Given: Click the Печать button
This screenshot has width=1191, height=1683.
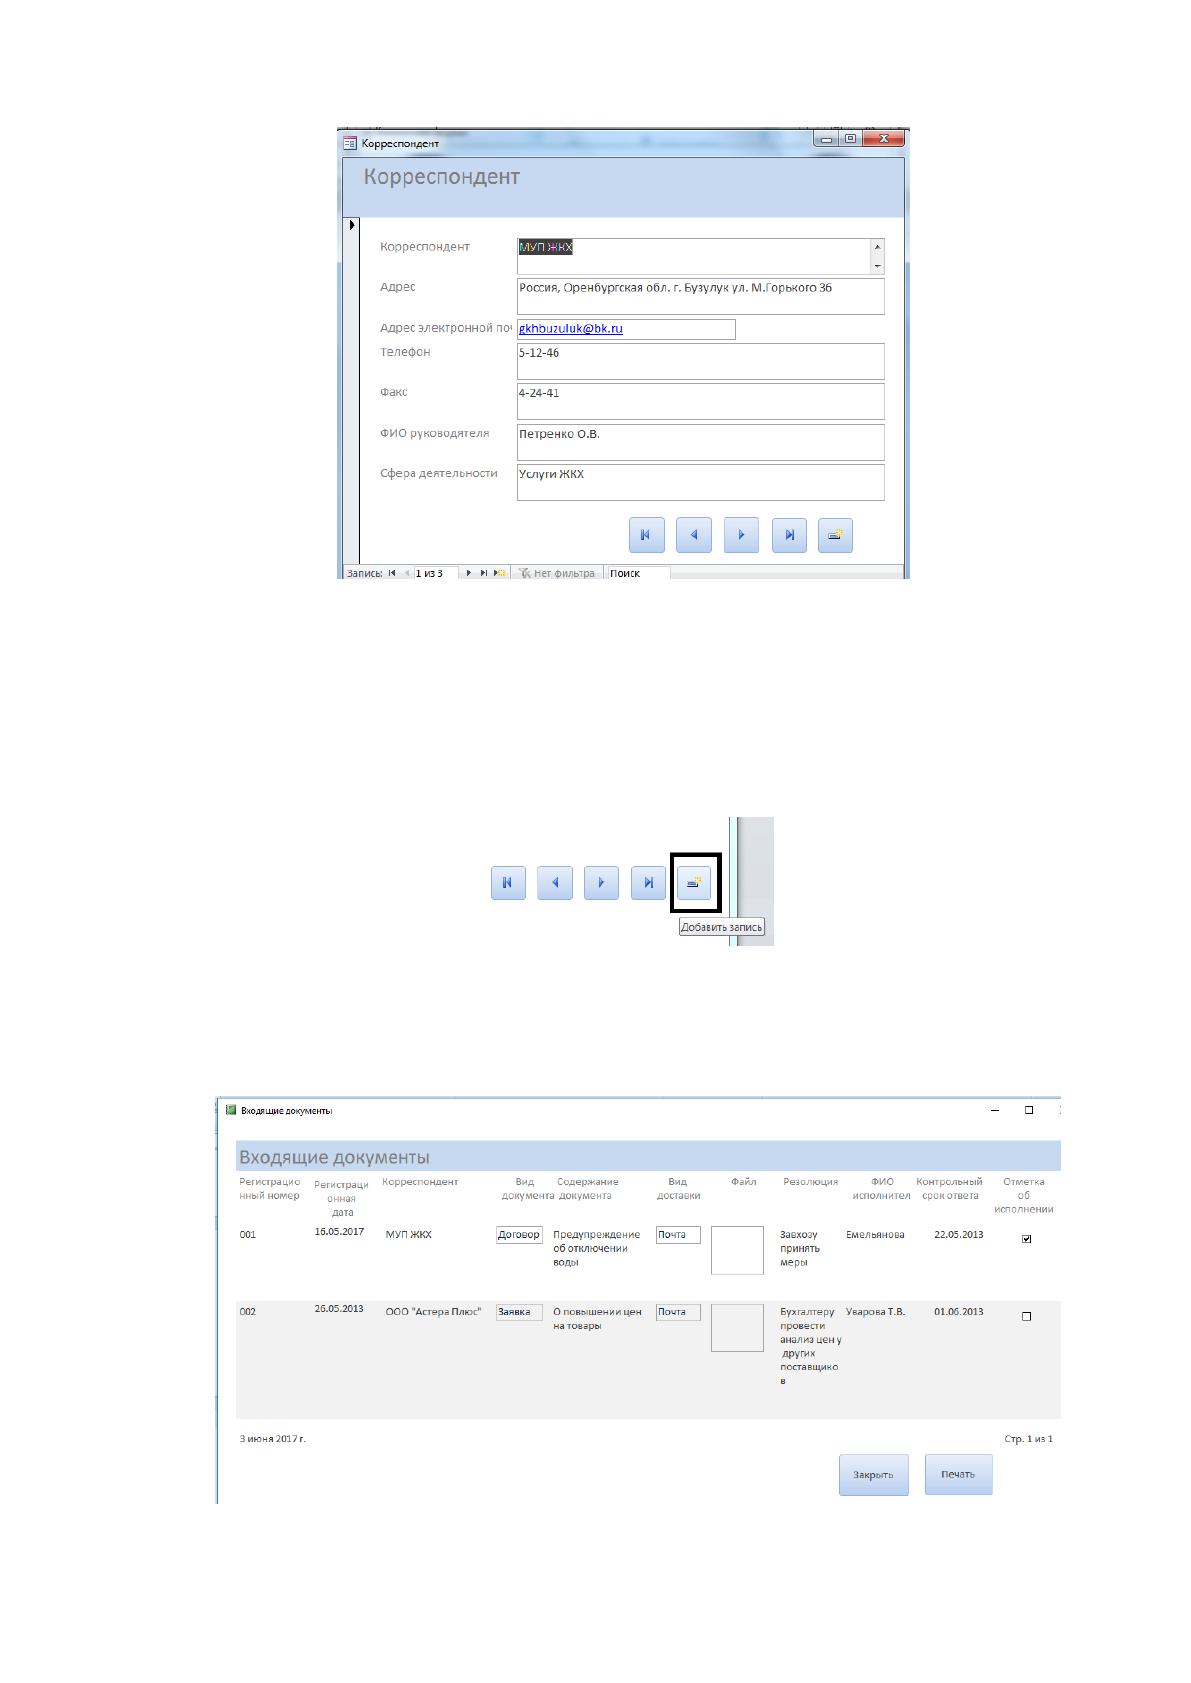Looking at the screenshot, I should pos(958,1475).
